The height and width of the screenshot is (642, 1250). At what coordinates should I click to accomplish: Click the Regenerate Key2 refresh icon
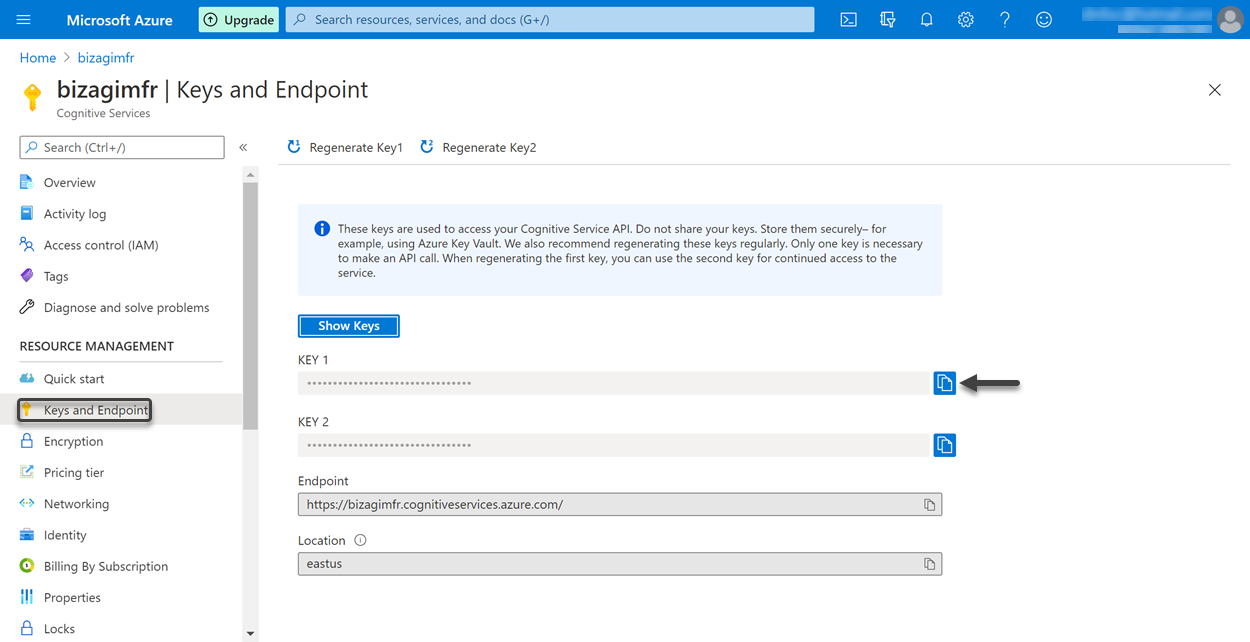pyautogui.click(x=427, y=147)
